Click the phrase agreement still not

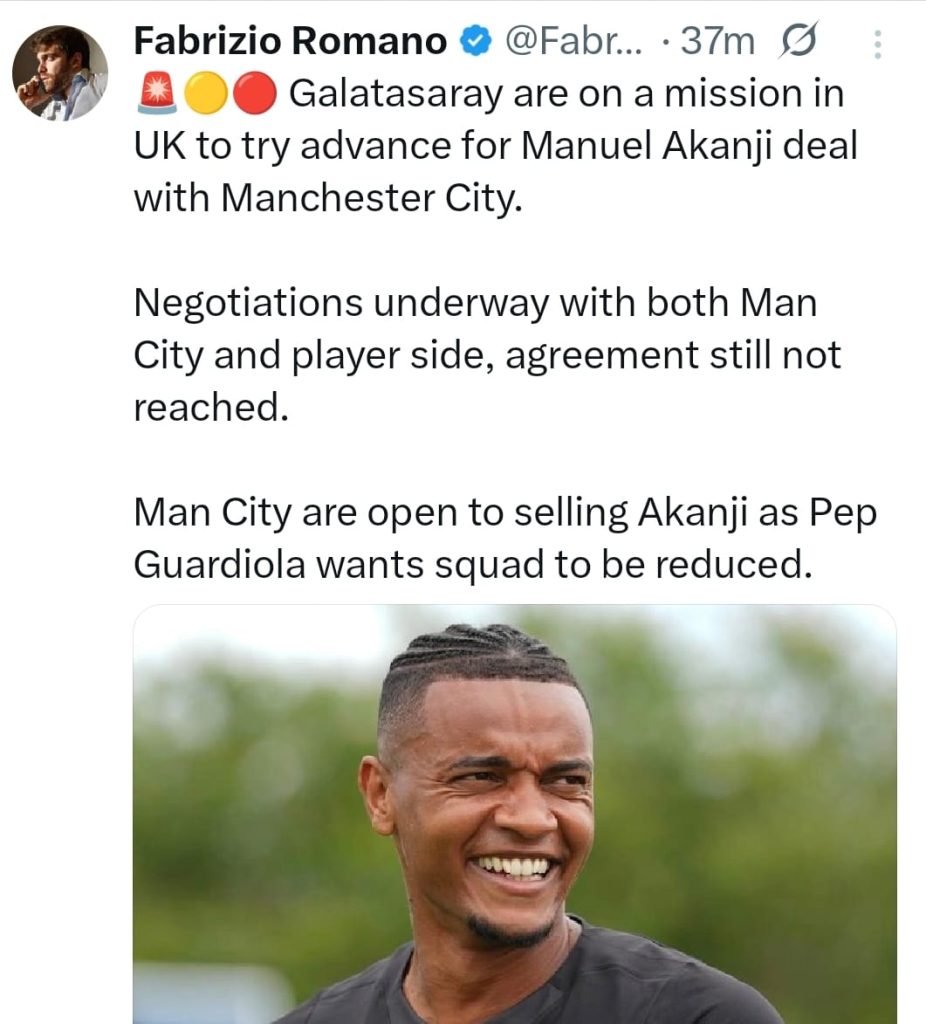(673, 356)
